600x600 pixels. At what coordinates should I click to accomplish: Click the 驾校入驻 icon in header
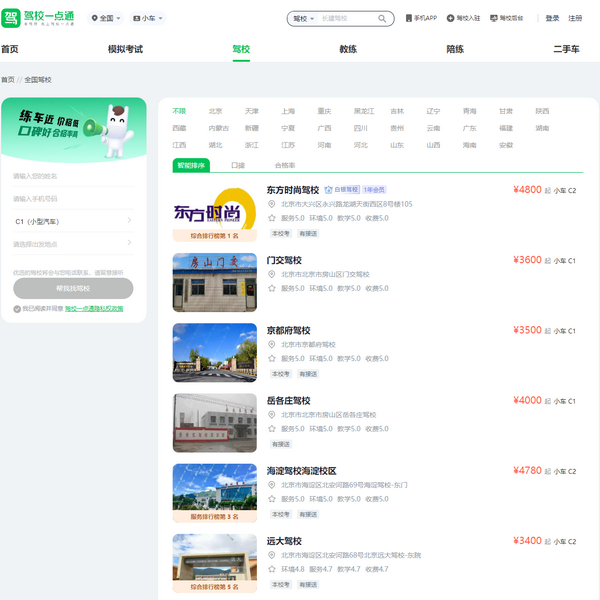click(x=451, y=18)
